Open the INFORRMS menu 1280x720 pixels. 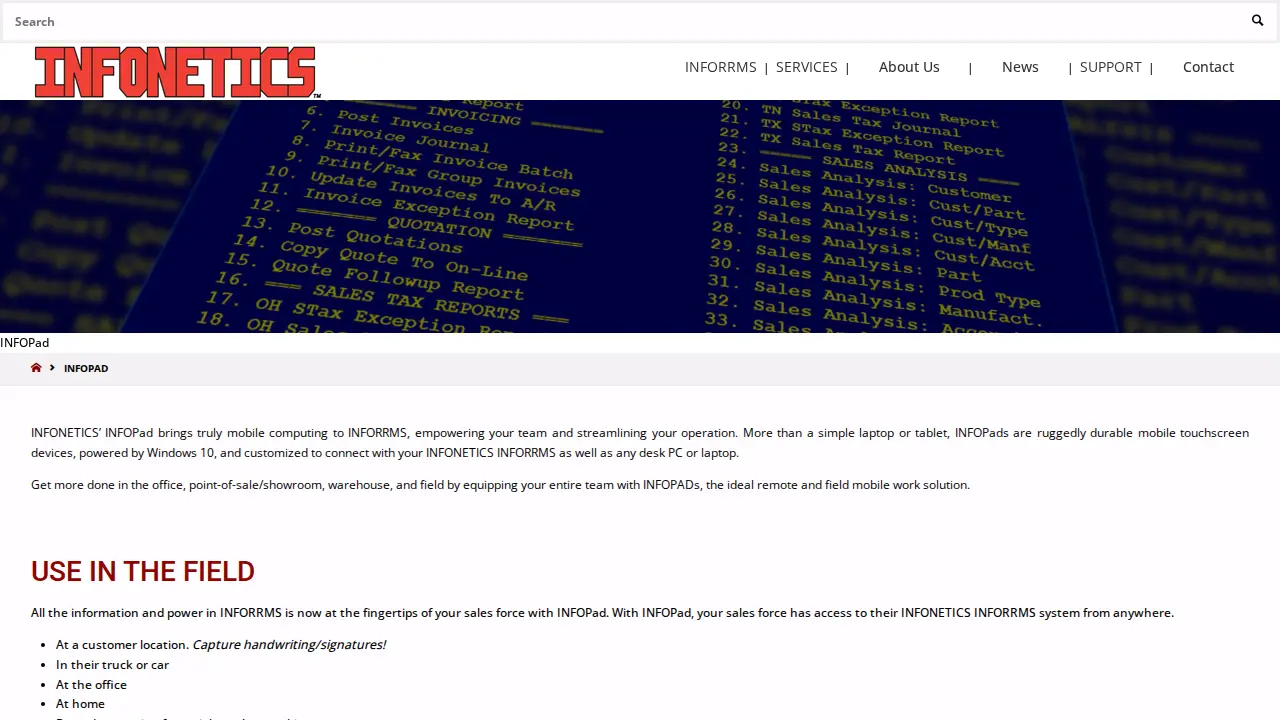point(720,67)
